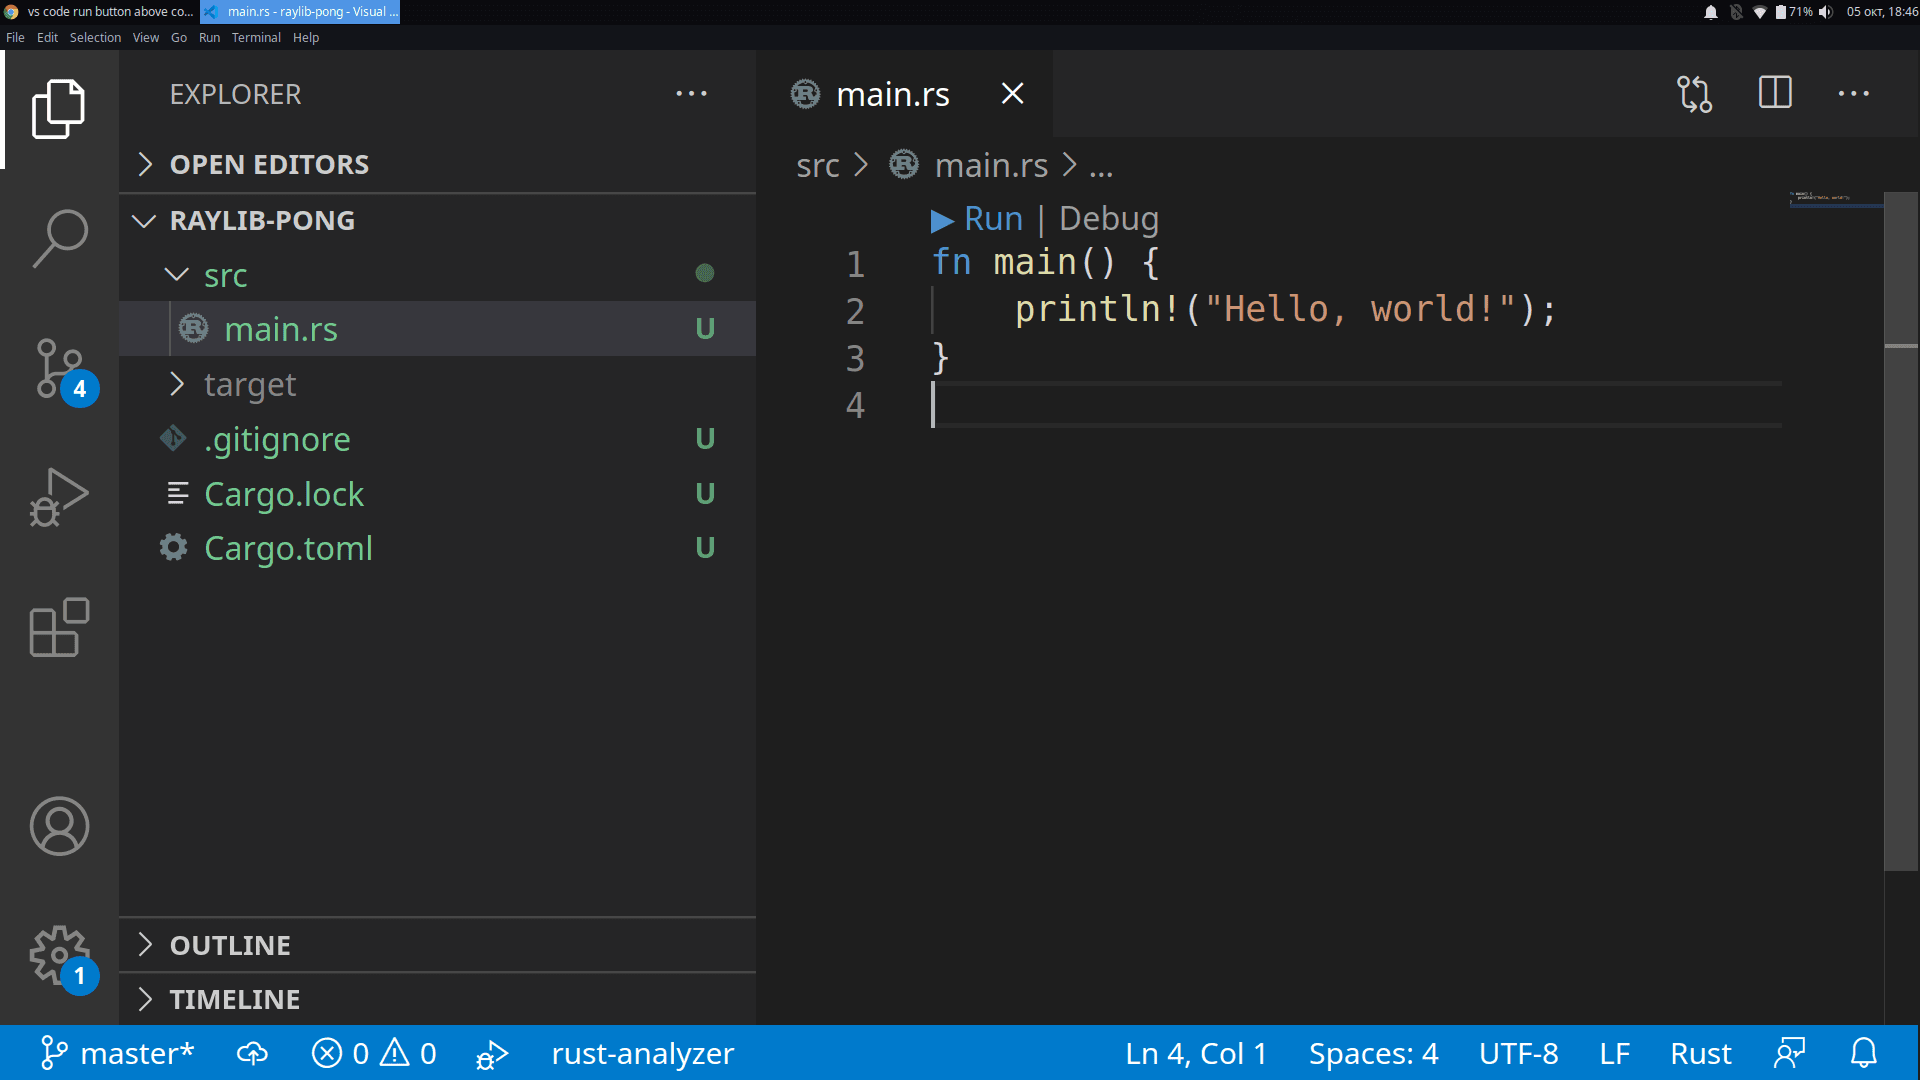Open the Edit menu
Viewport: 1920px width, 1080px height.
47,37
